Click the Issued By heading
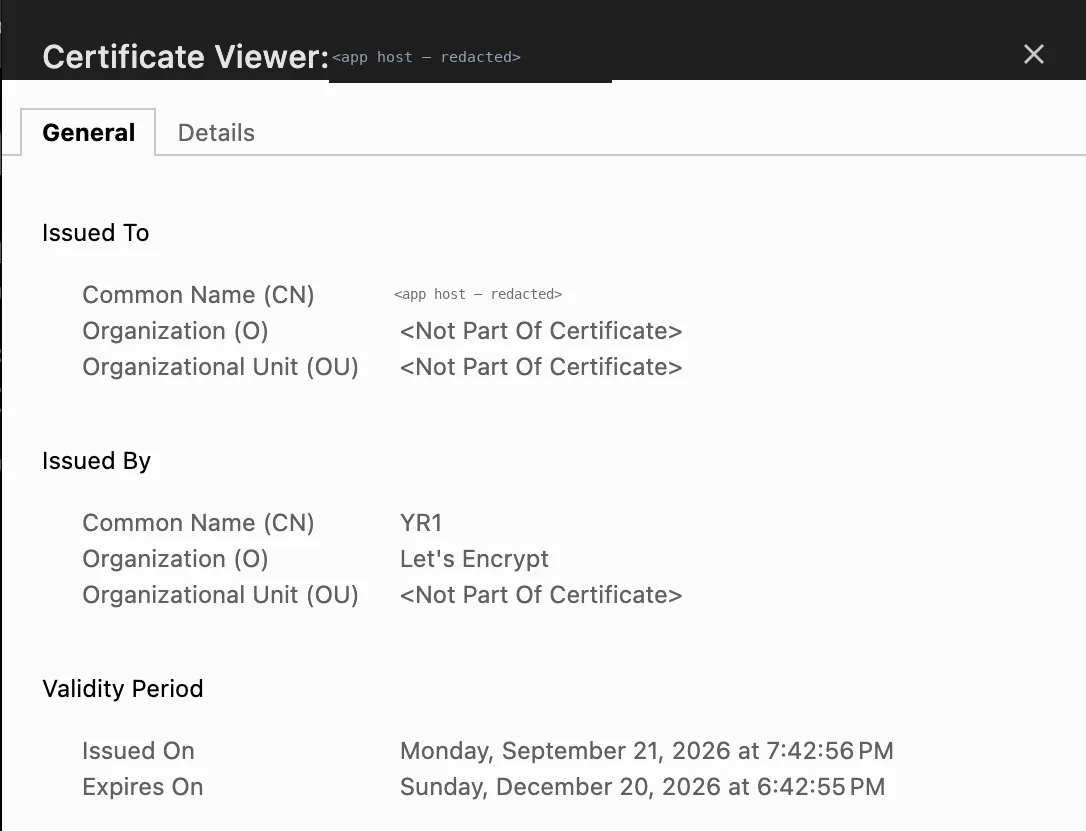The width and height of the screenshot is (1086, 831). pyautogui.click(x=96, y=461)
